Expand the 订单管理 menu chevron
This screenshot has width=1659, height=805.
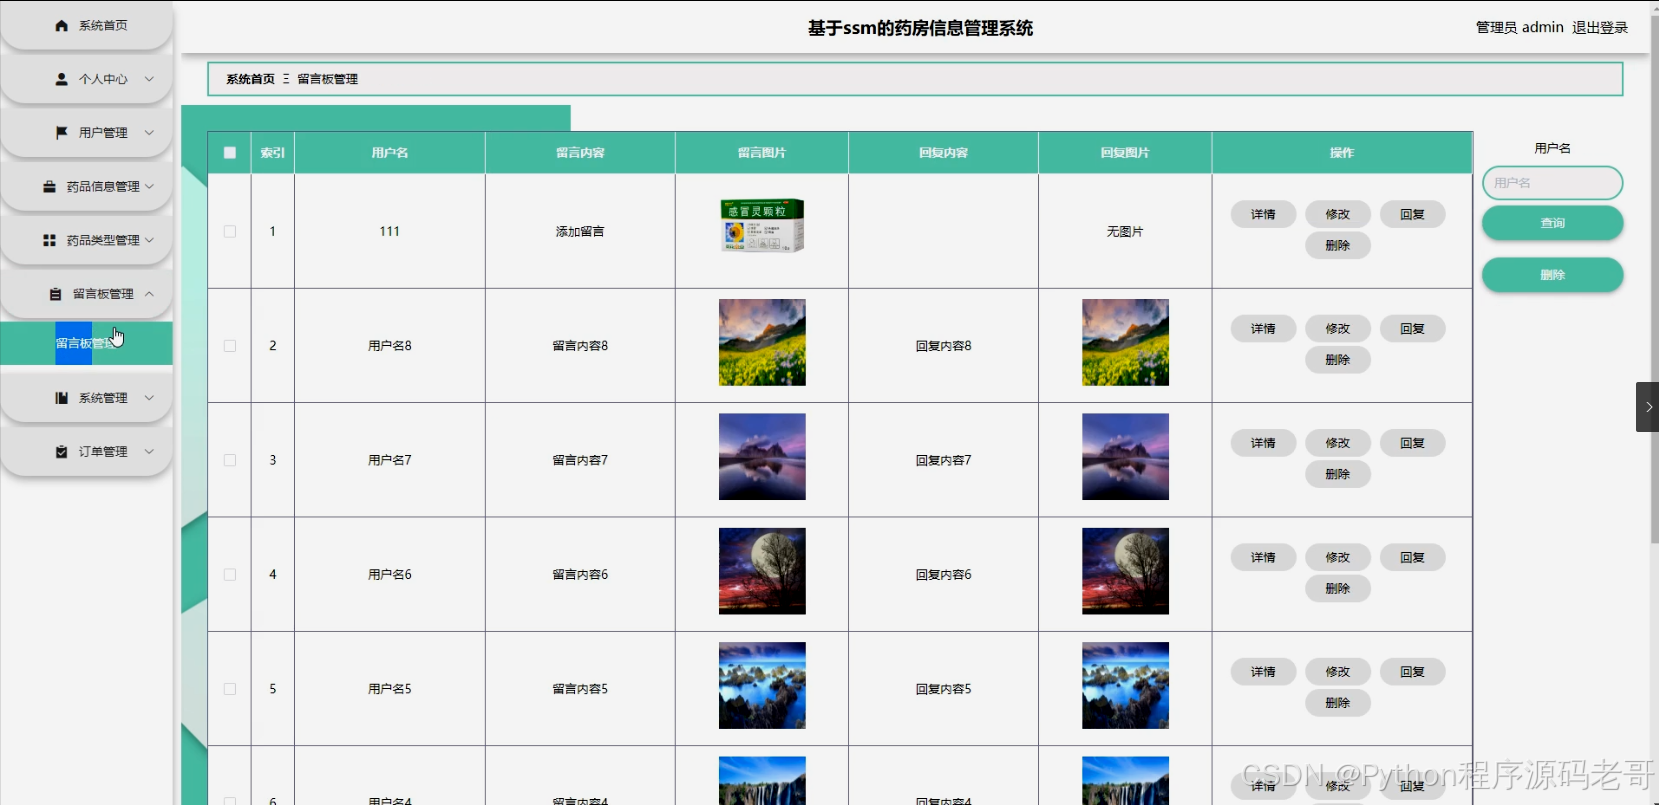click(x=149, y=452)
